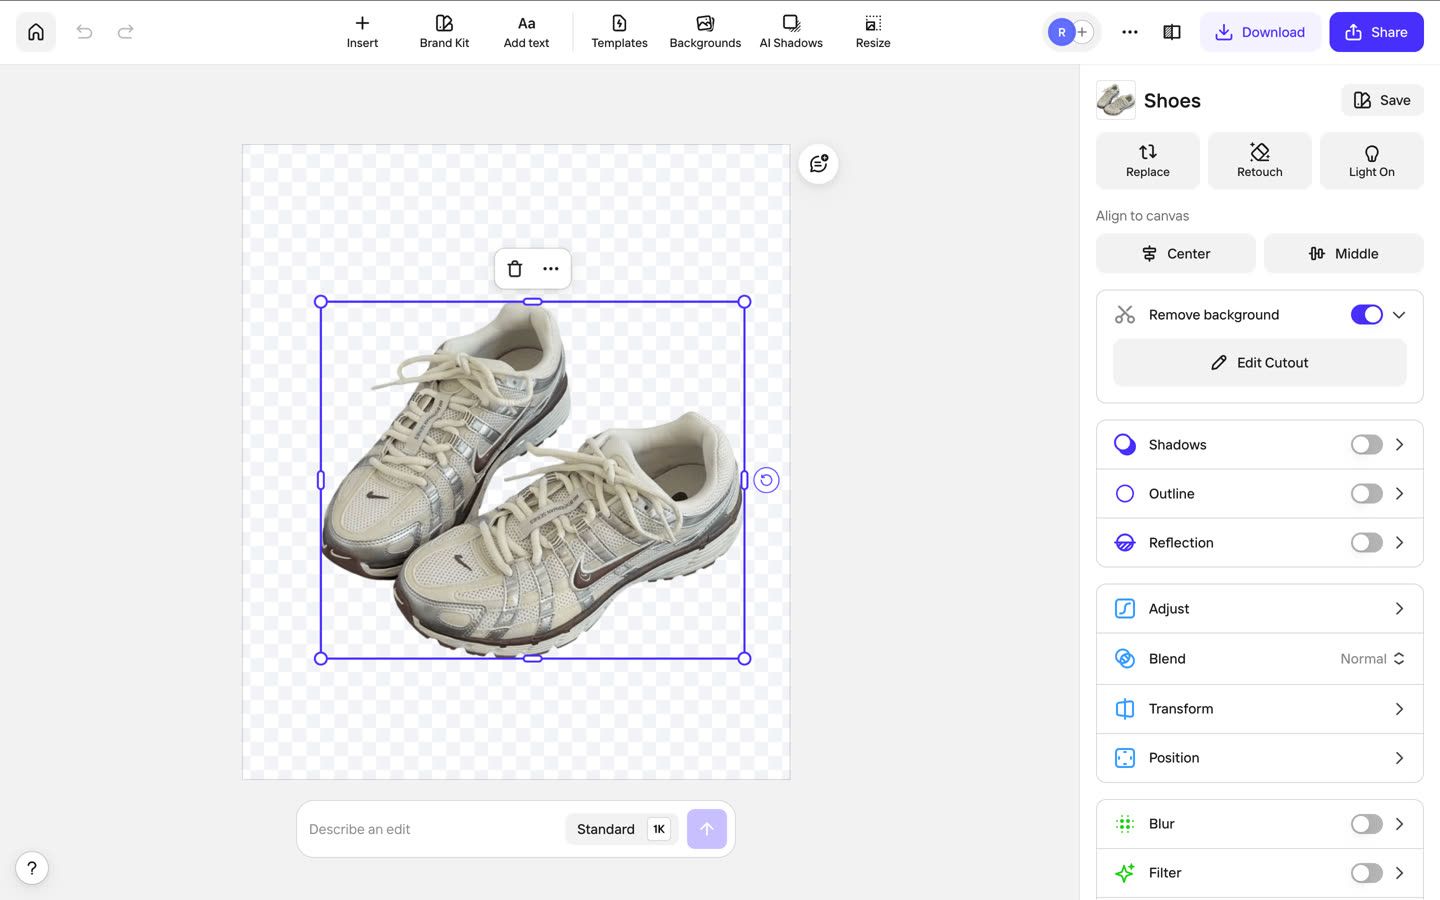Select the shoes image on canvas
The height and width of the screenshot is (900, 1440).
[532, 480]
